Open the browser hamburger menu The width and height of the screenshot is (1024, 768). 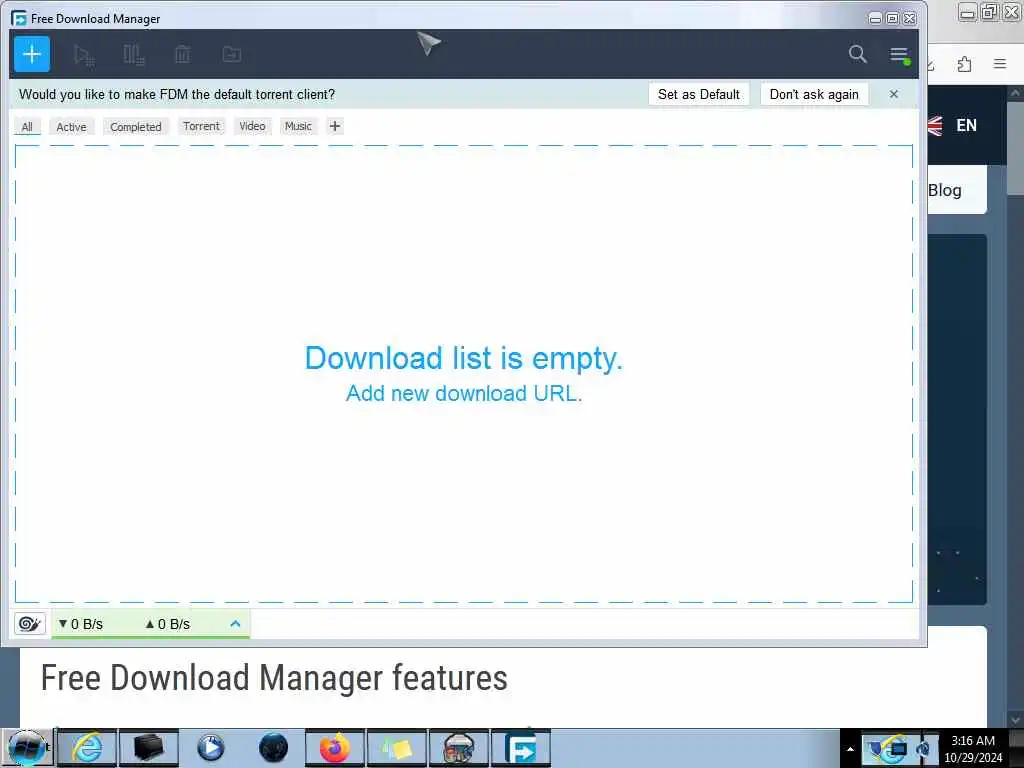pos(1000,63)
